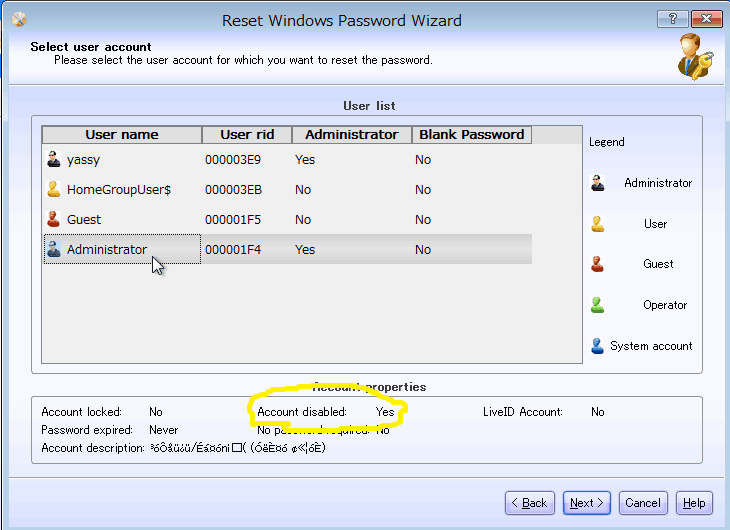Click the HomeGroupUser$ yellow user icon

click(x=54, y=189)
